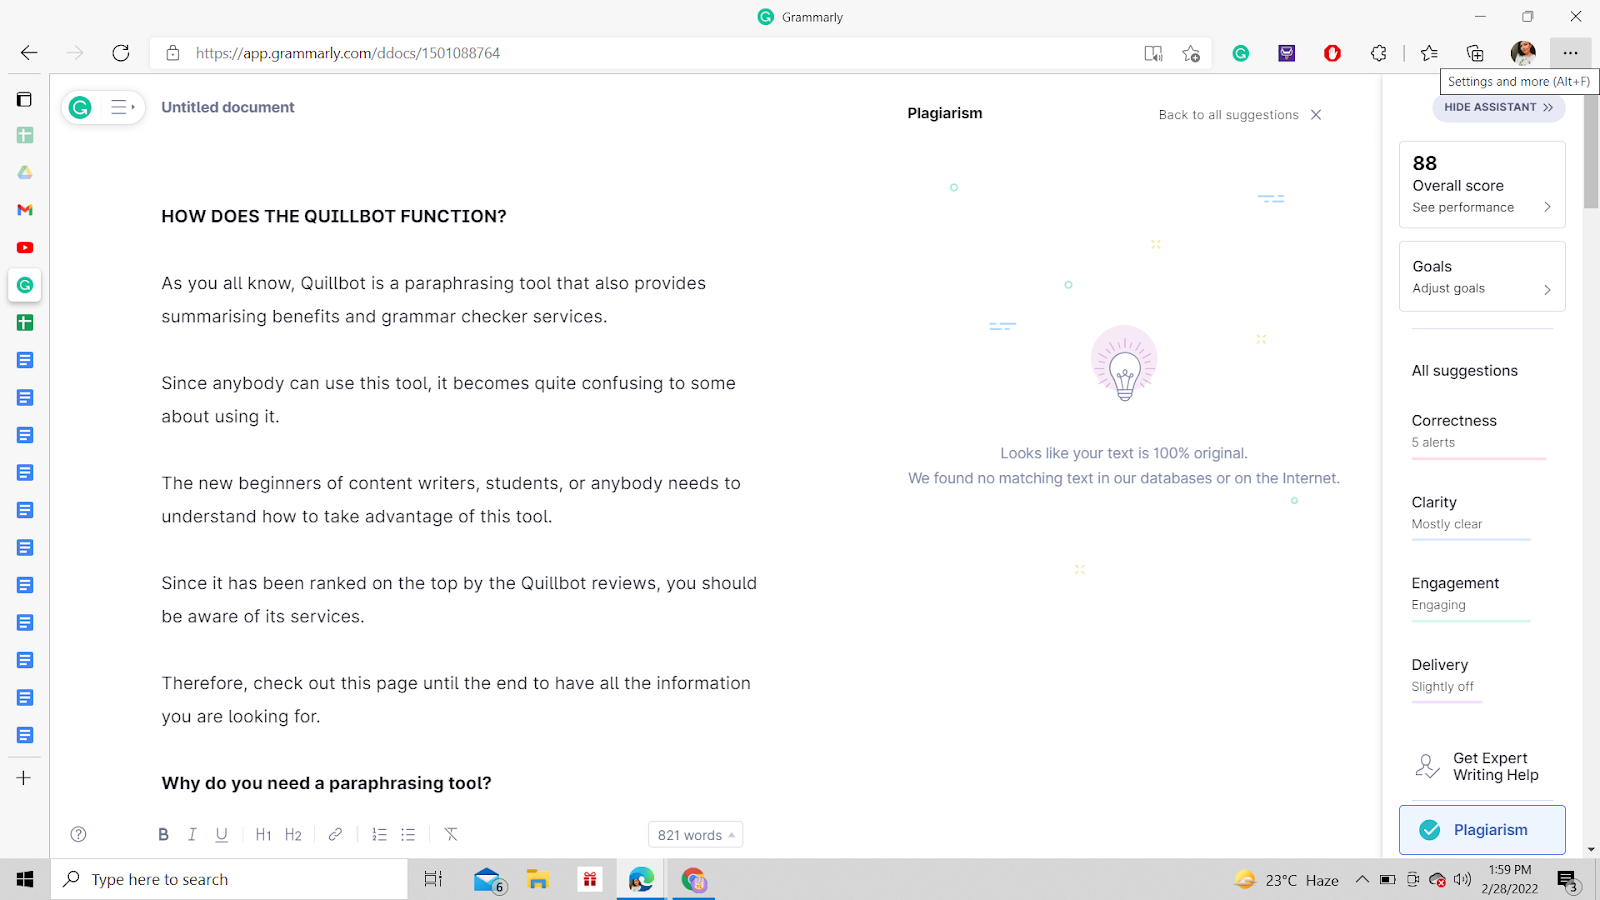Open tab actions menu in vertical tabs
Viewport: 1600px width, 900px height.
click(x=25, y=99)
